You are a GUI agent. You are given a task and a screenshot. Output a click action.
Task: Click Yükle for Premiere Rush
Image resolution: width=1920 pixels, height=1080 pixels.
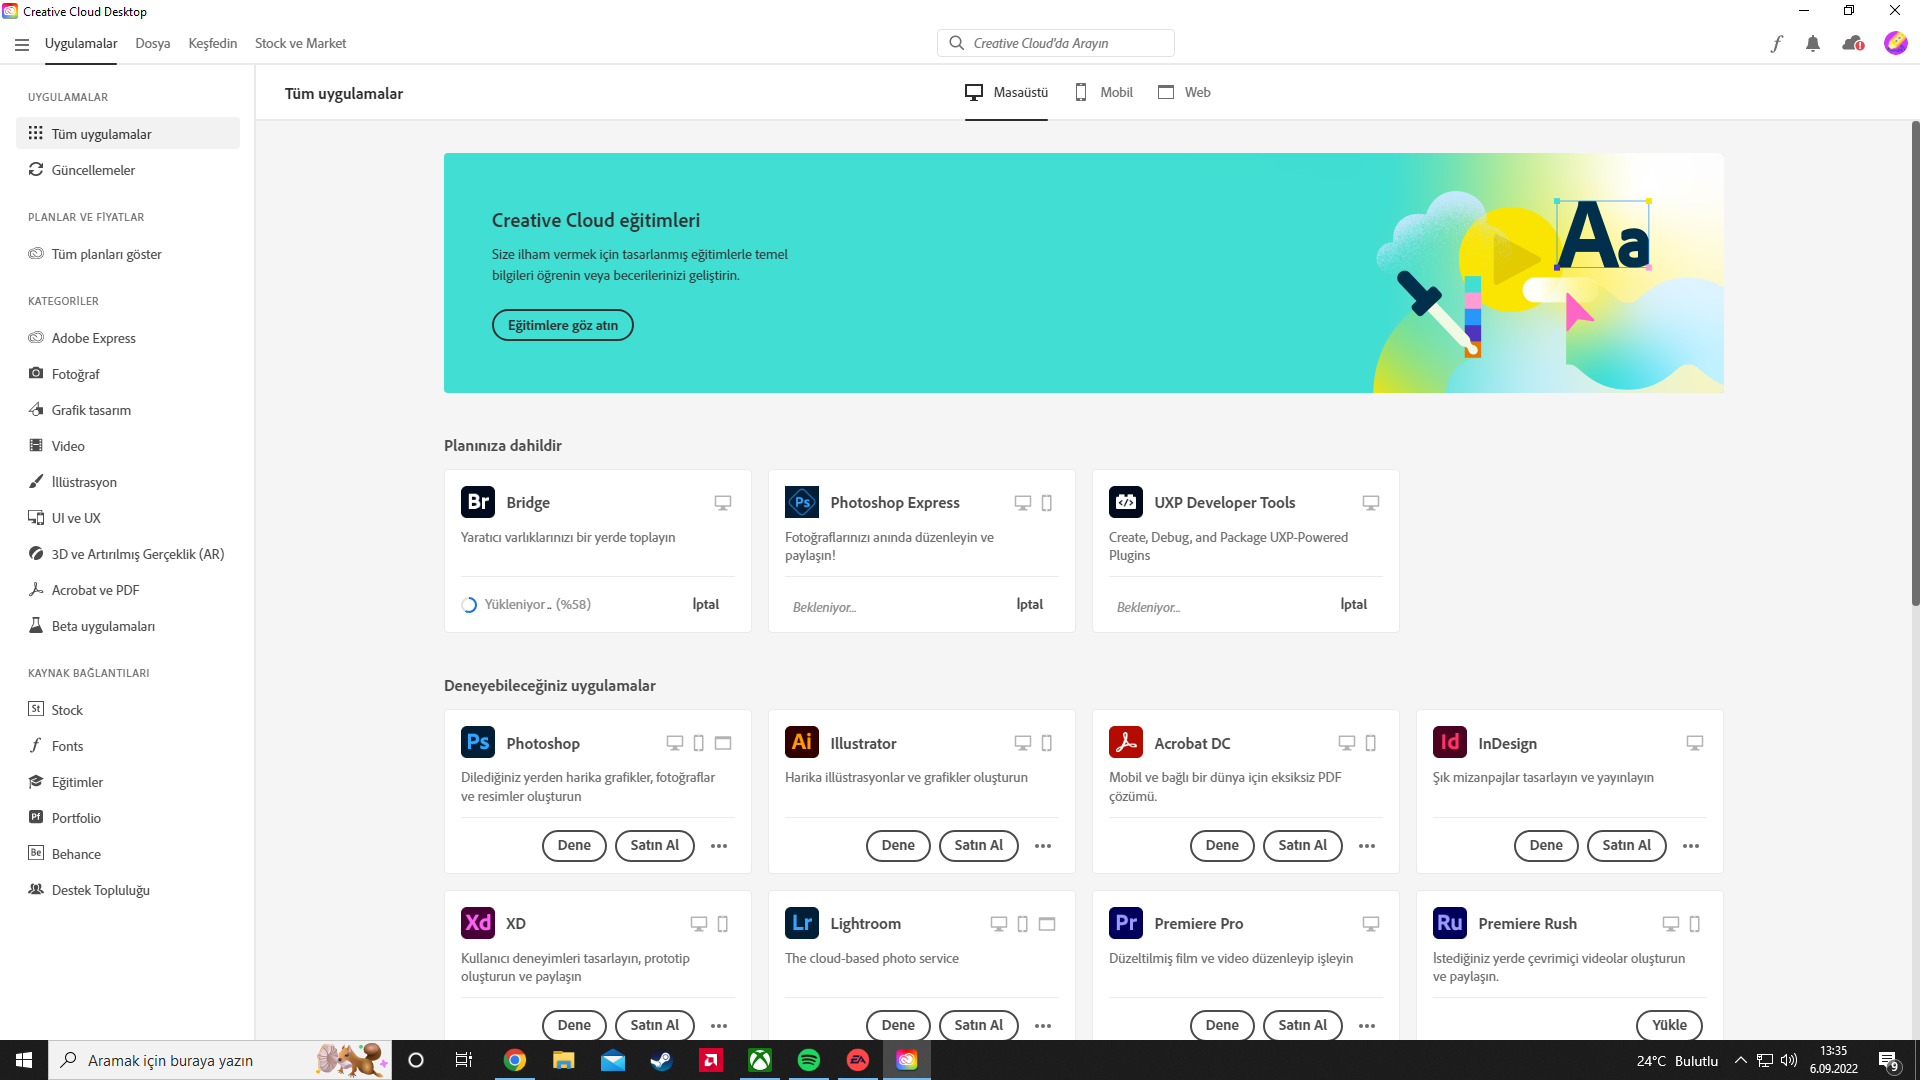point(1669,1025)
